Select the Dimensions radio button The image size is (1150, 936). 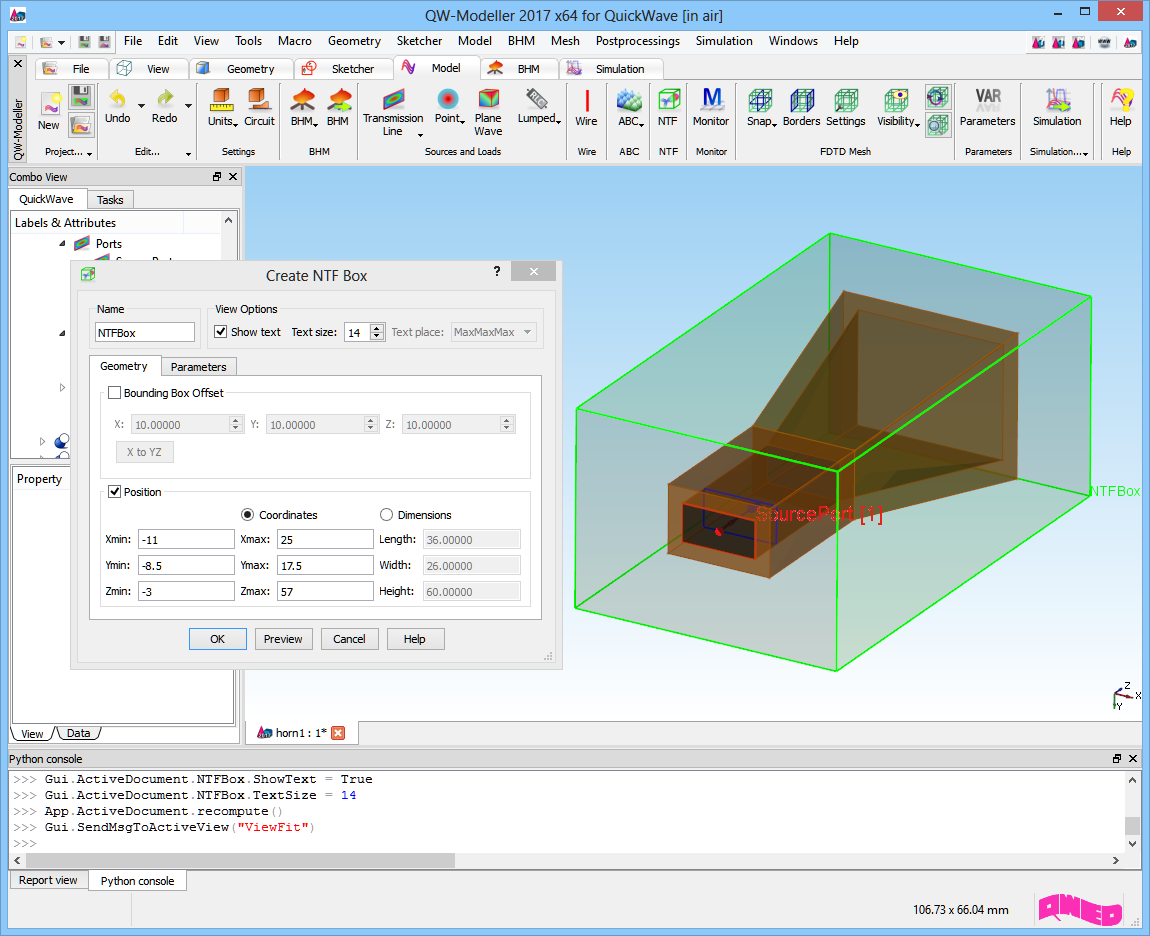click(x=387, y=515)
